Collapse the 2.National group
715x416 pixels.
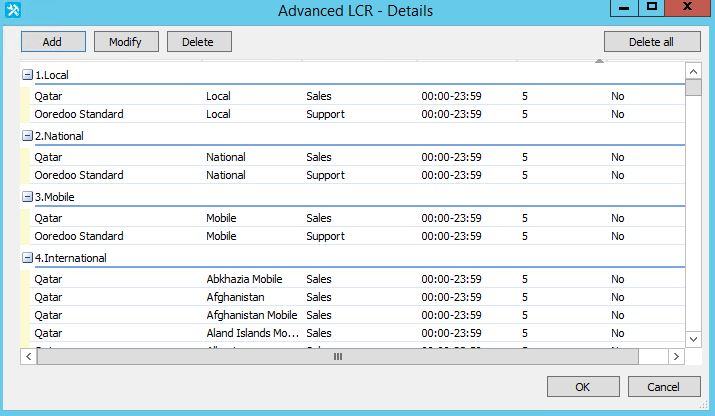click(x=27, y=136)
